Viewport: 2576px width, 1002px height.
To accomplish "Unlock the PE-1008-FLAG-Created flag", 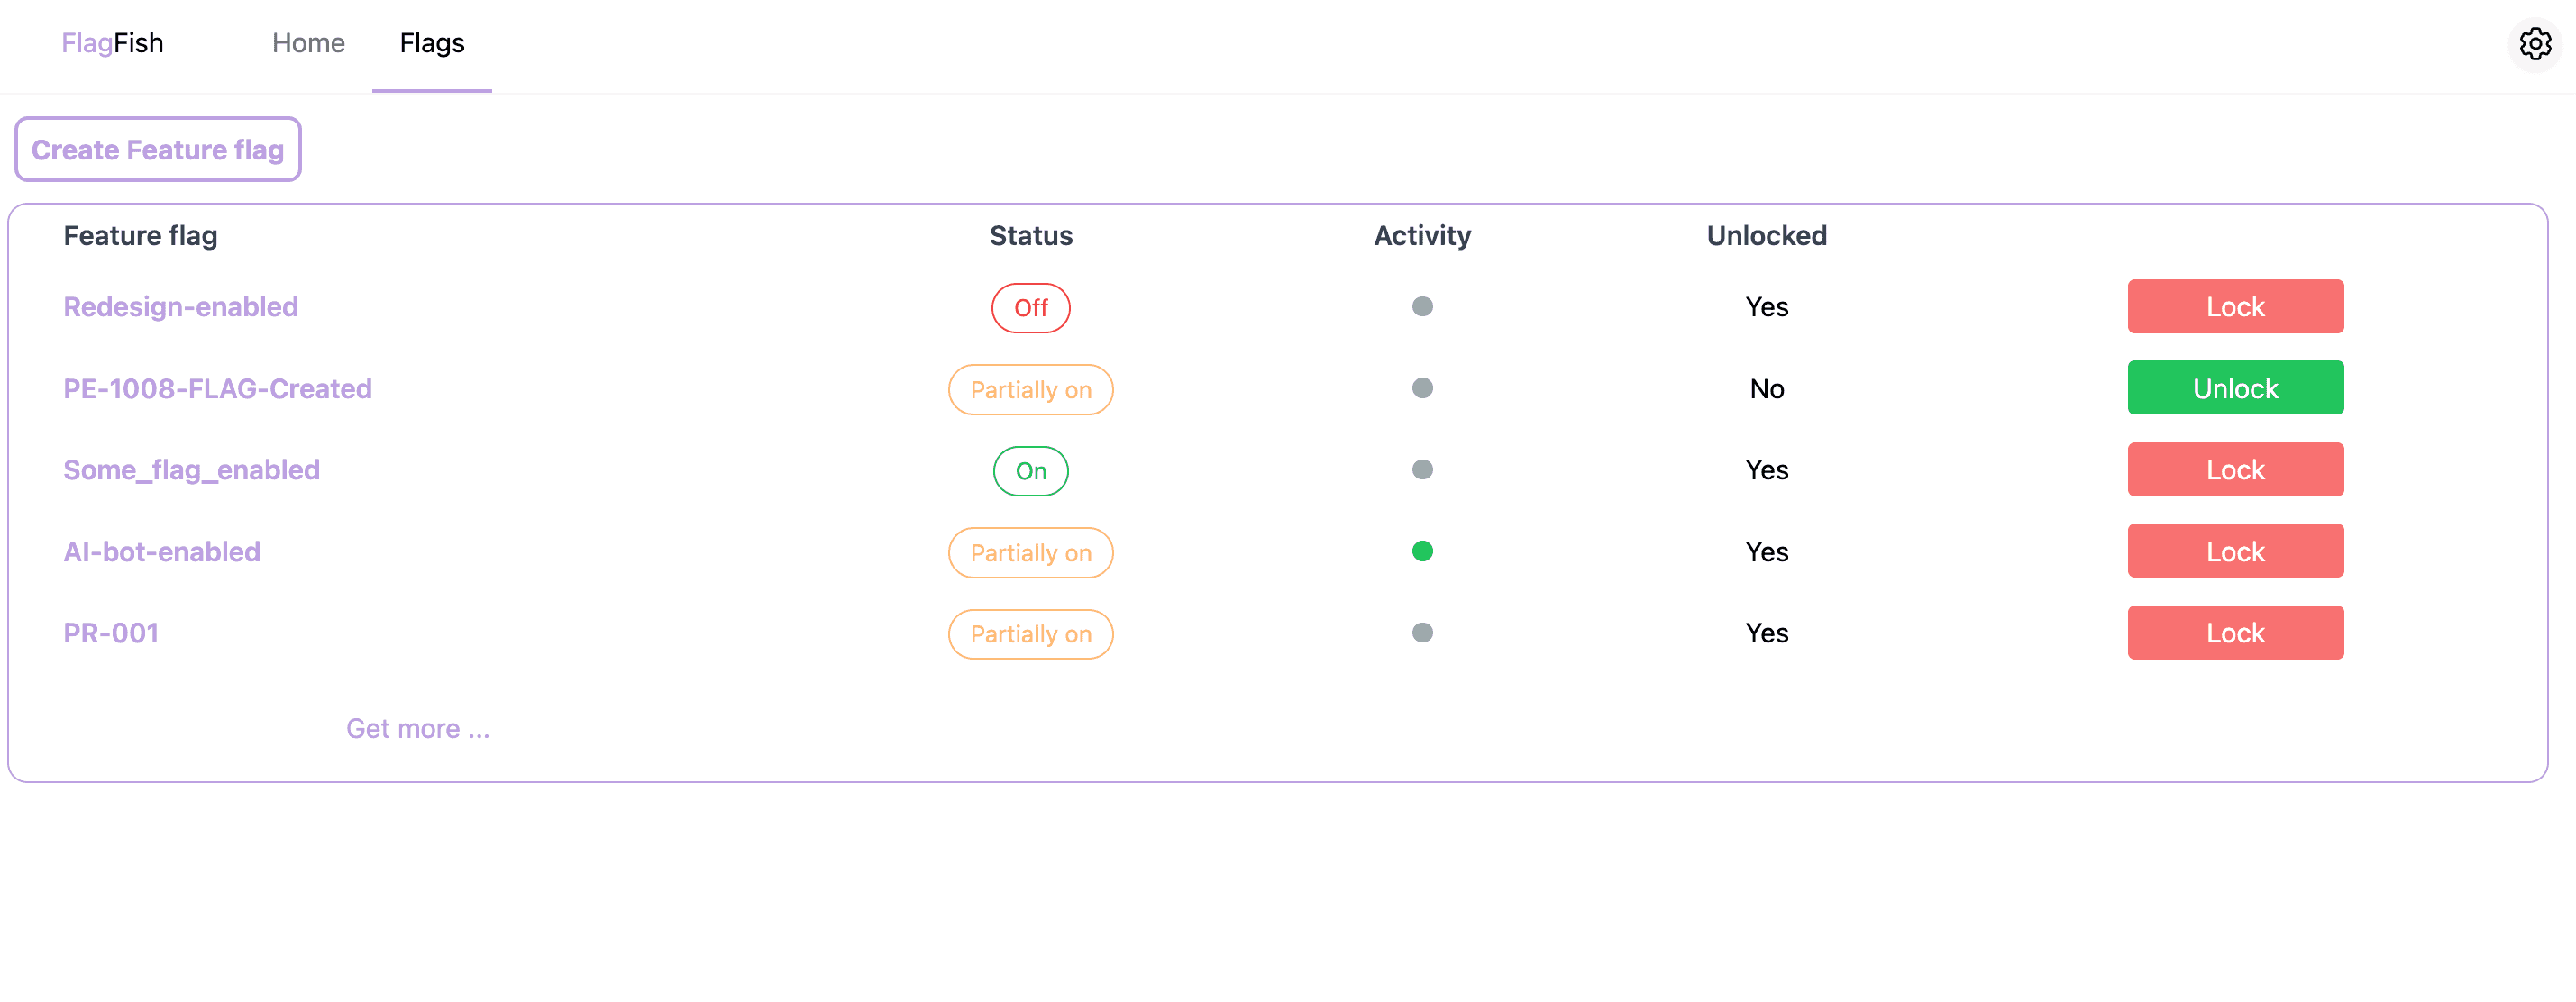I will coord(2236,388).
